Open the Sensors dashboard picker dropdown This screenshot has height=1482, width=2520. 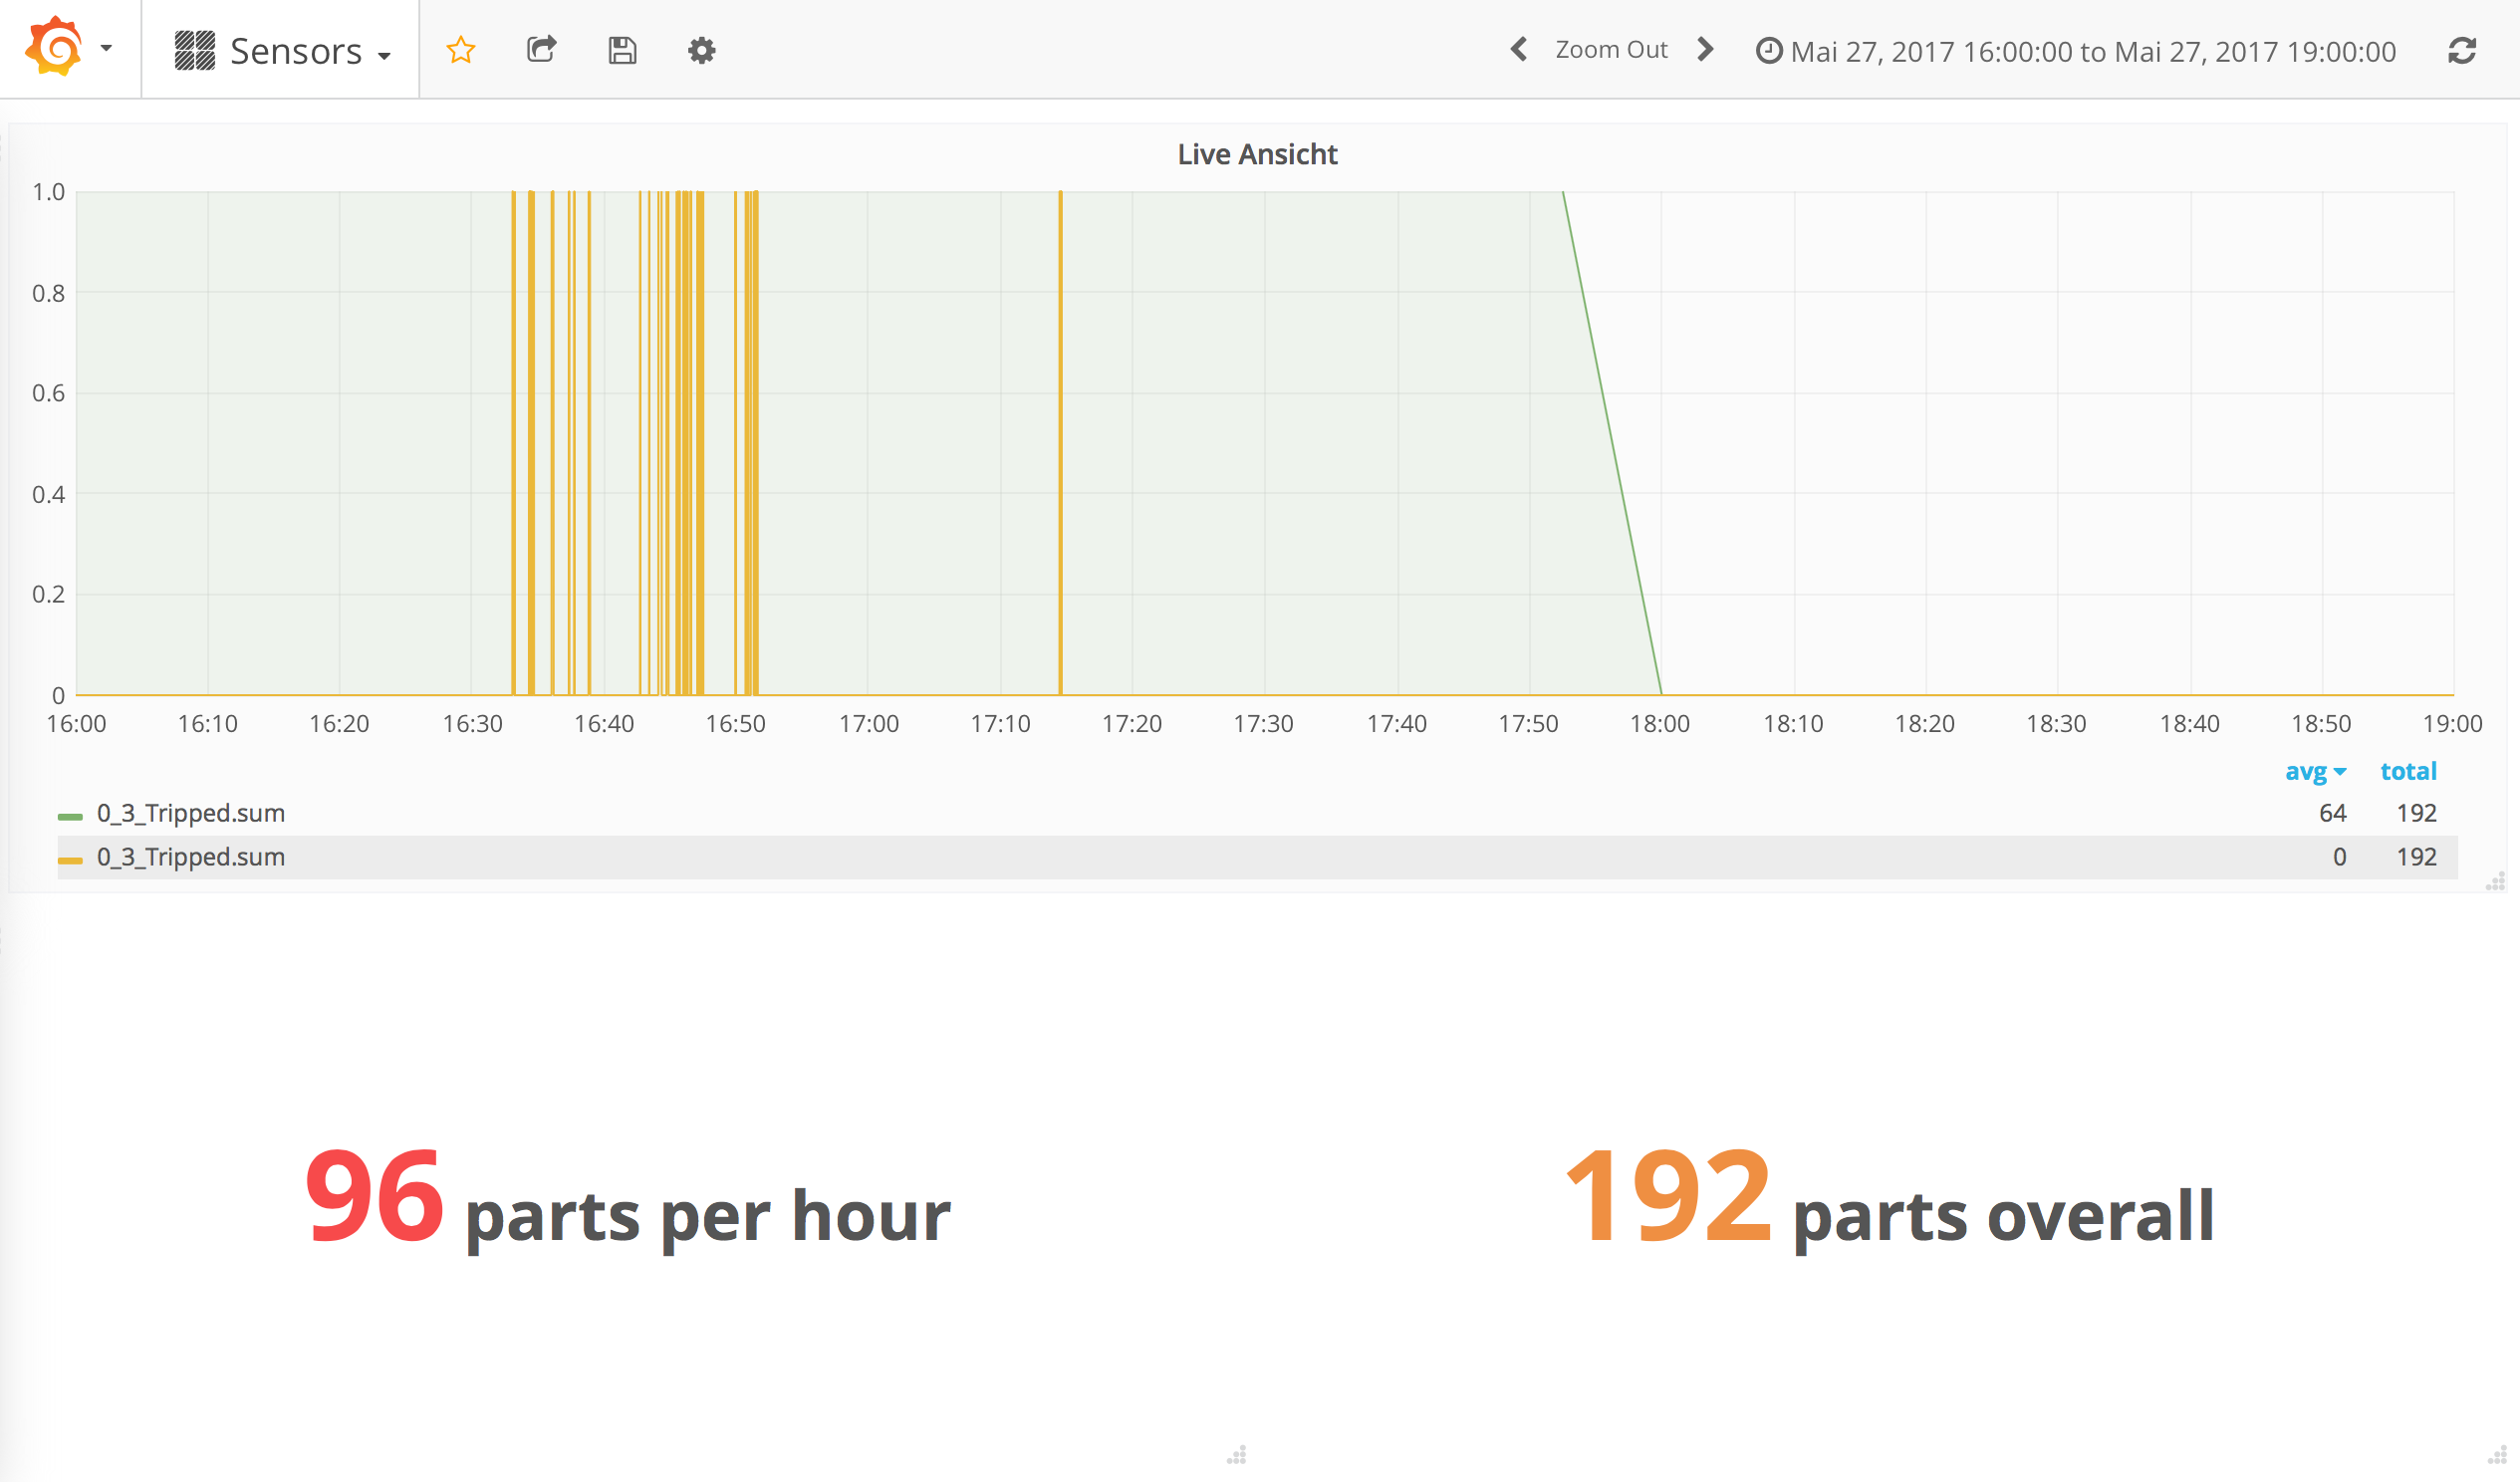[282, 50]
